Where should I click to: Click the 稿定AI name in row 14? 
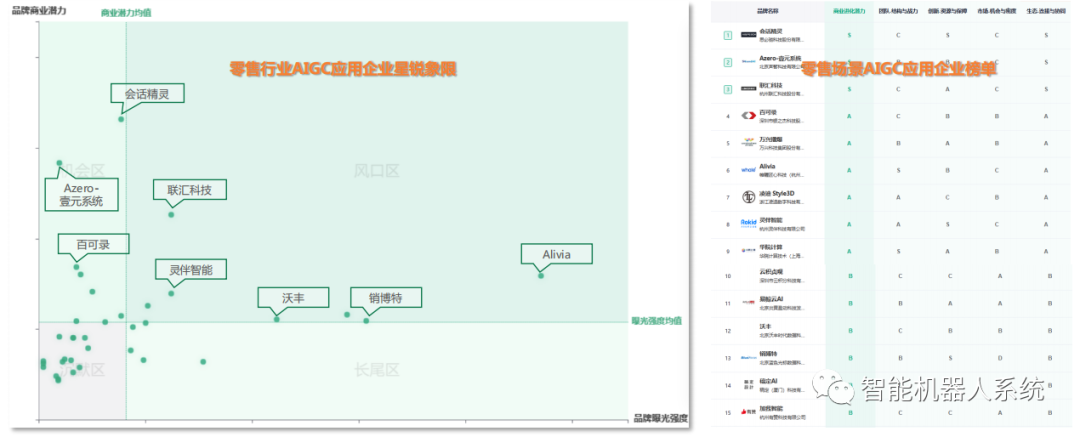click(x=769, y=380)
